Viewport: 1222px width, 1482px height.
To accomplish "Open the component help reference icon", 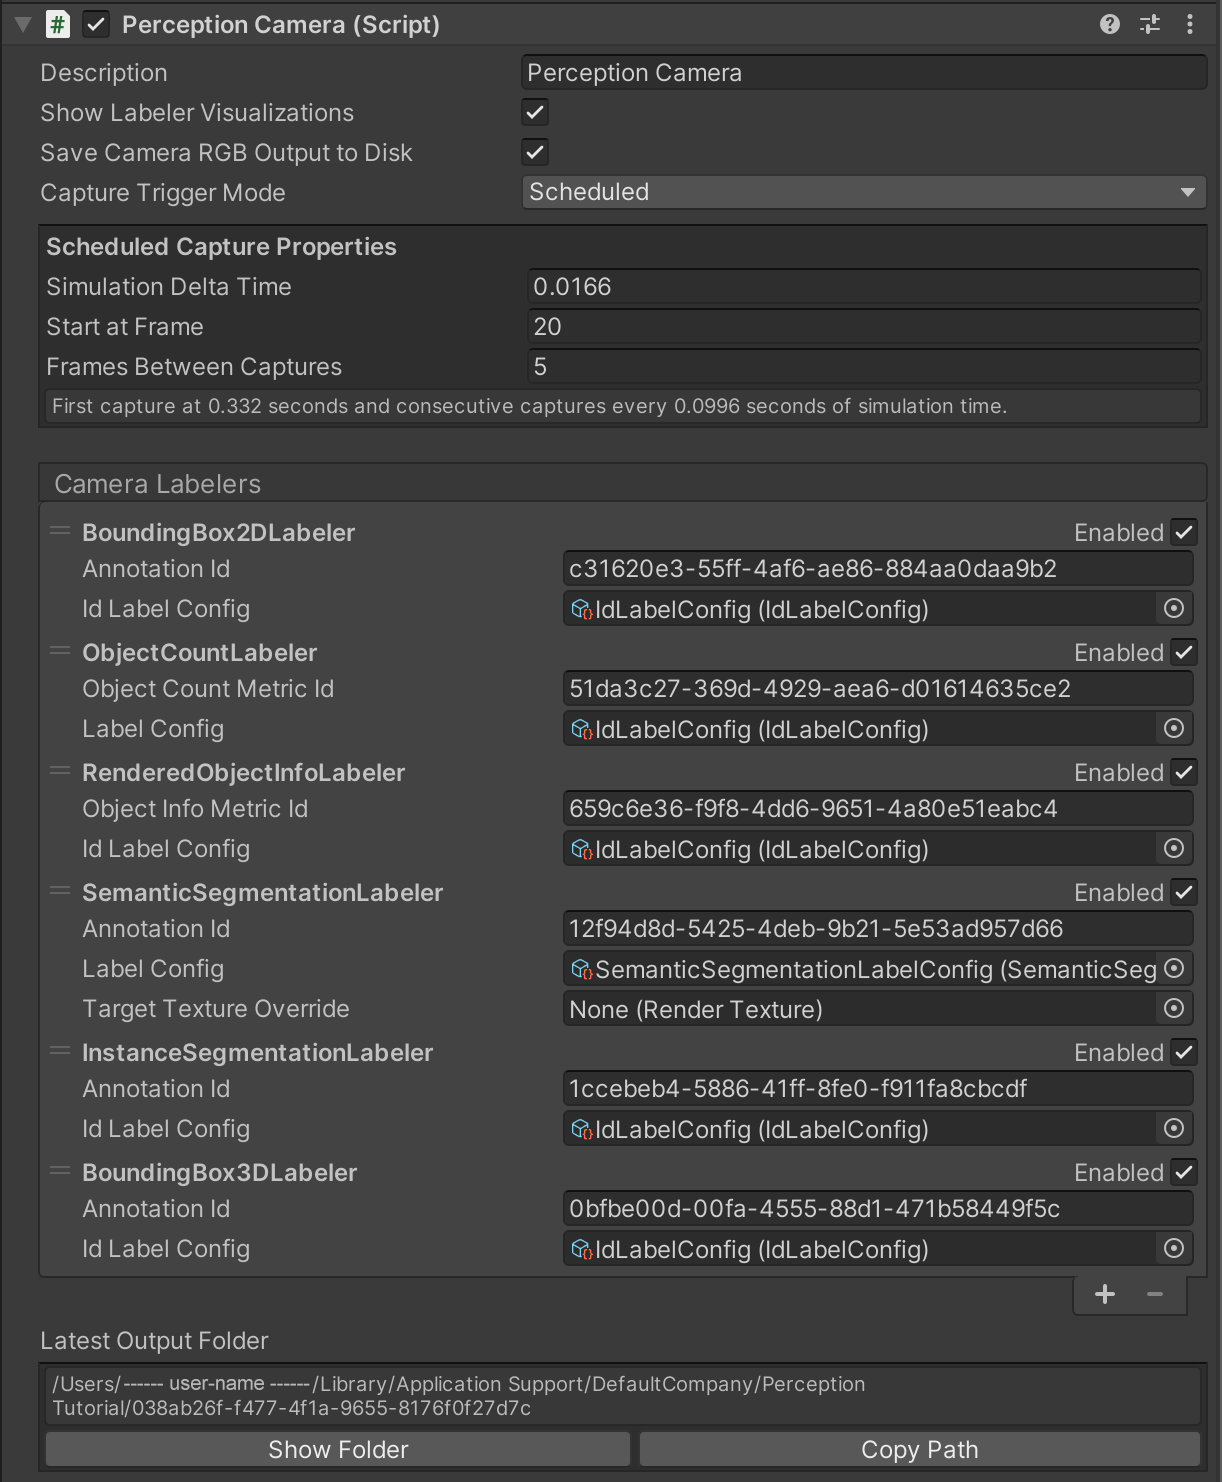I will [x=1109, y=25].
